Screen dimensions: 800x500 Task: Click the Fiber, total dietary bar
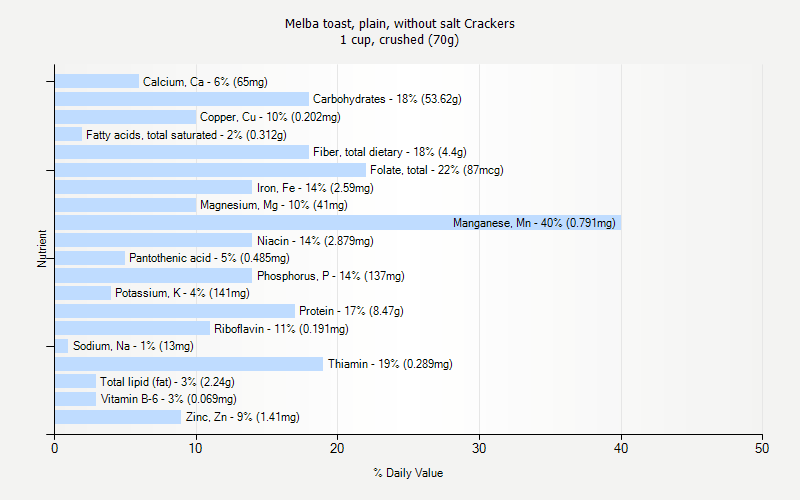[182, 152]
